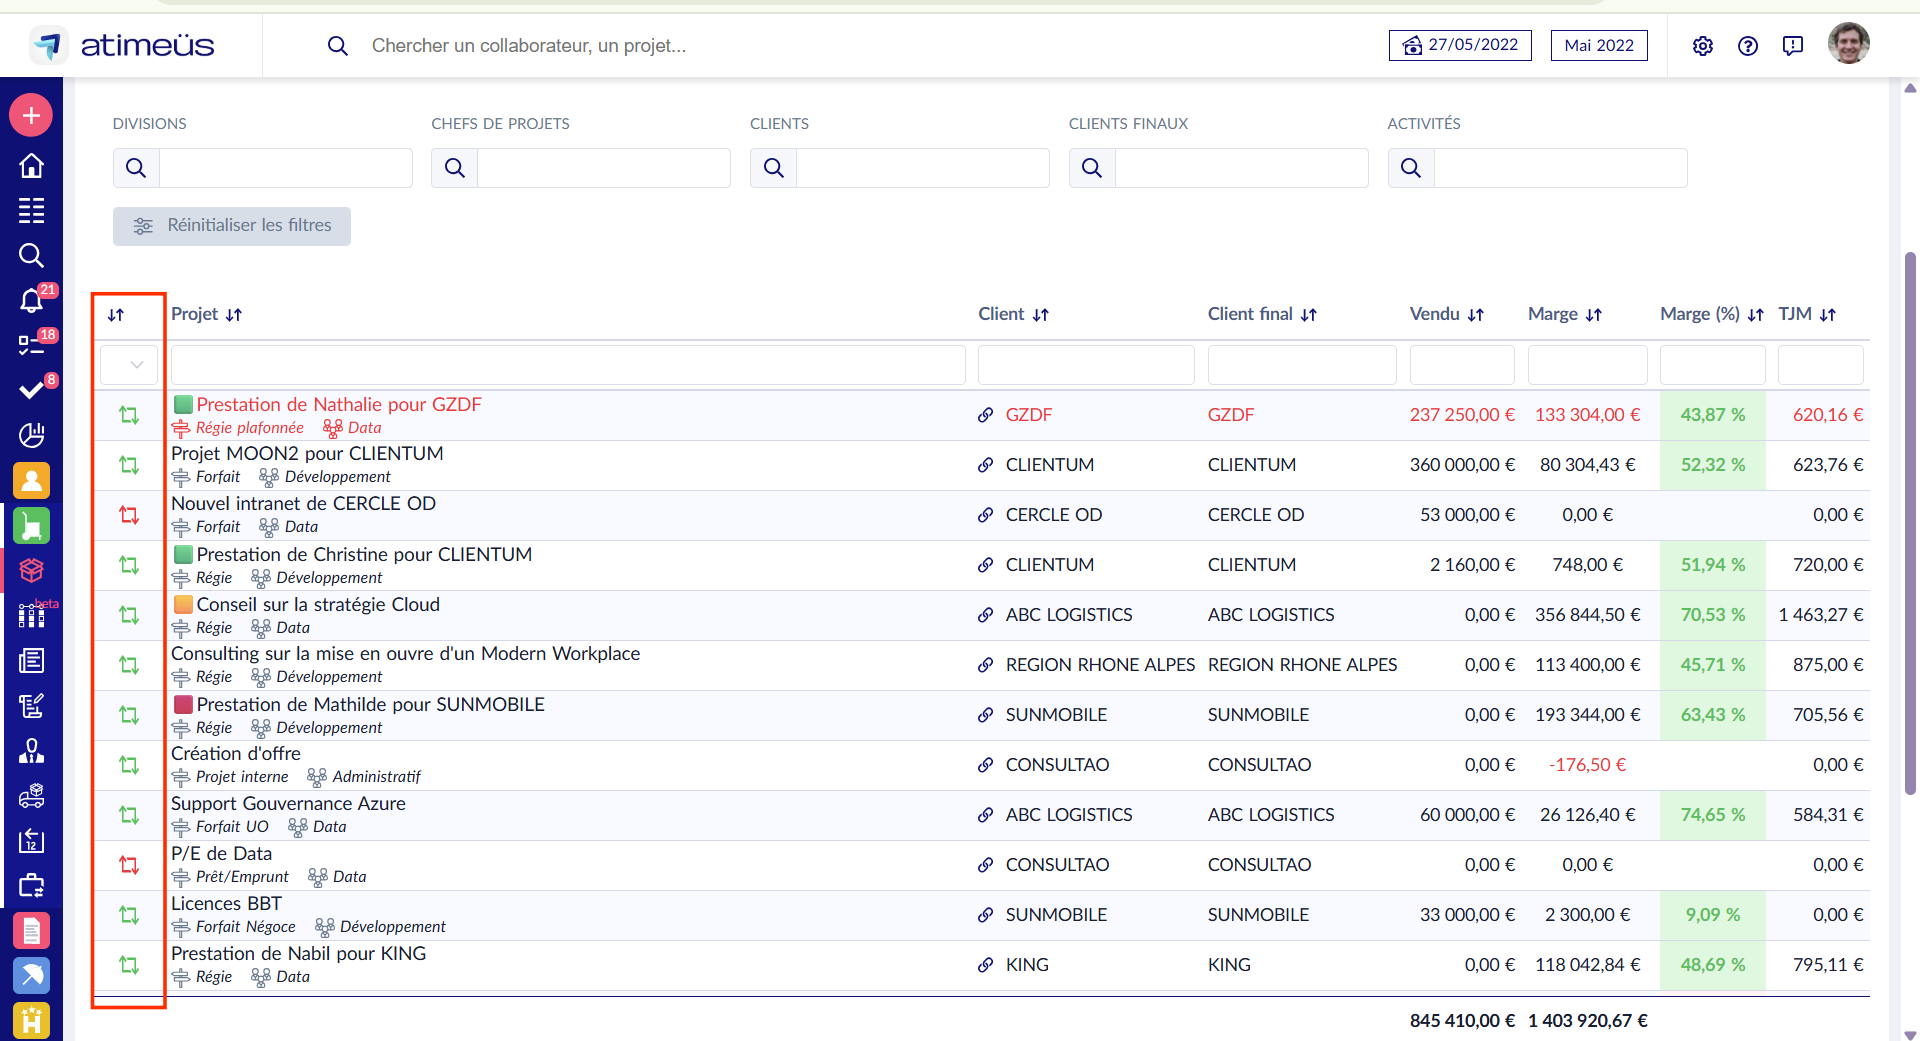Click the Client column filter box
This screenshot has height=1041, width=1920.
[1086, 365]
